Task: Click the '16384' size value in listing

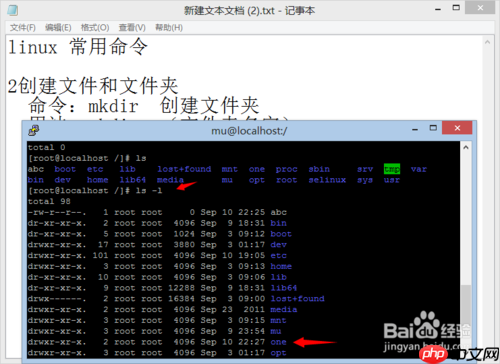Action: (181, 298)
